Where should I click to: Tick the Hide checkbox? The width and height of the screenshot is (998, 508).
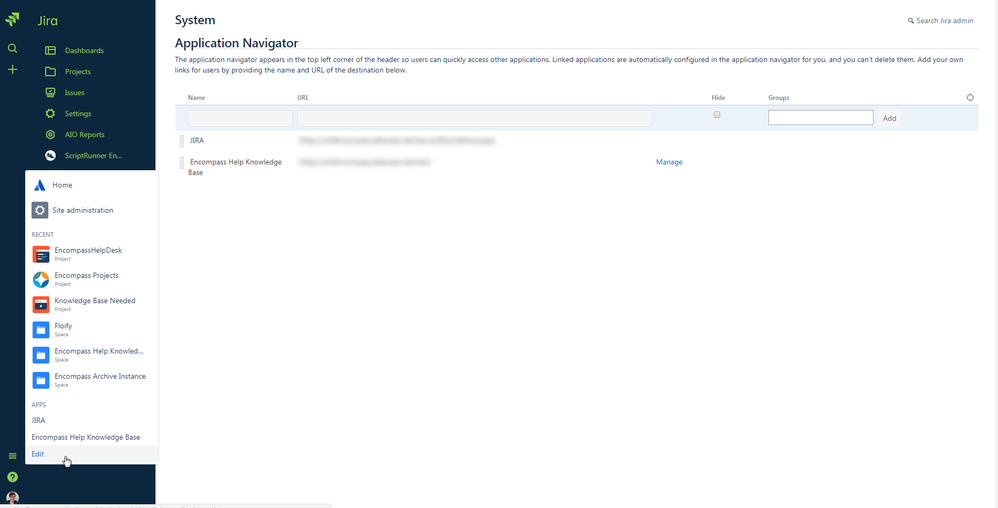pos(717,115)
